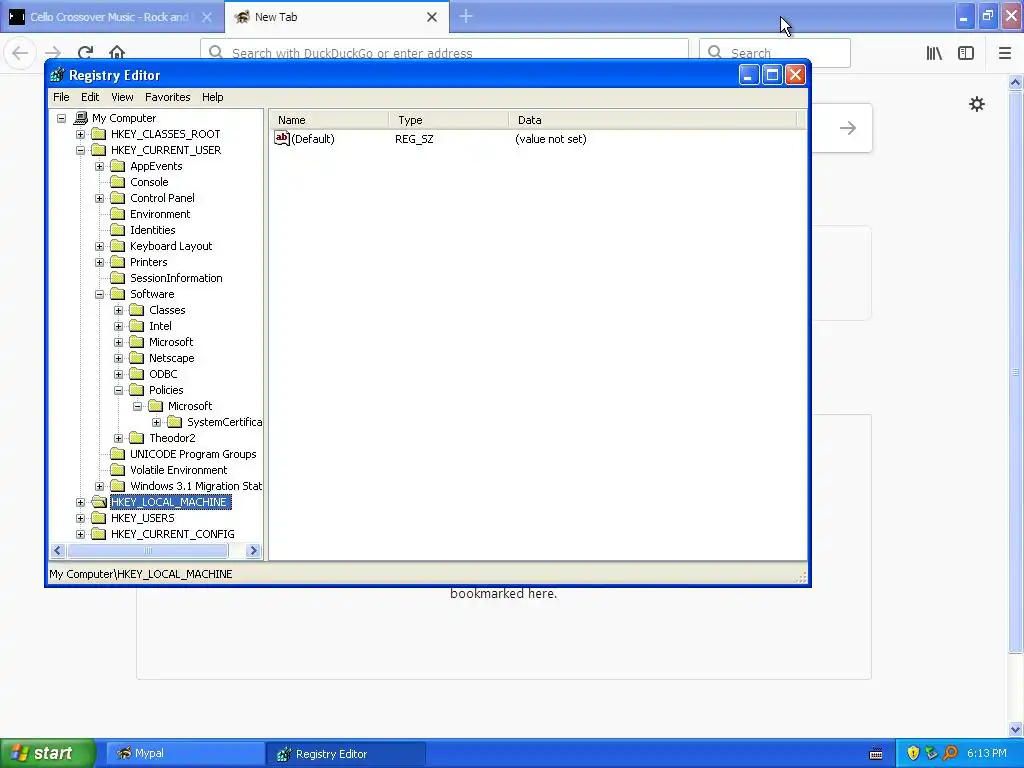1024x768 pixels.
Task: Select the UNICODE Program Groups folder icon
Action: click(118, 454)
